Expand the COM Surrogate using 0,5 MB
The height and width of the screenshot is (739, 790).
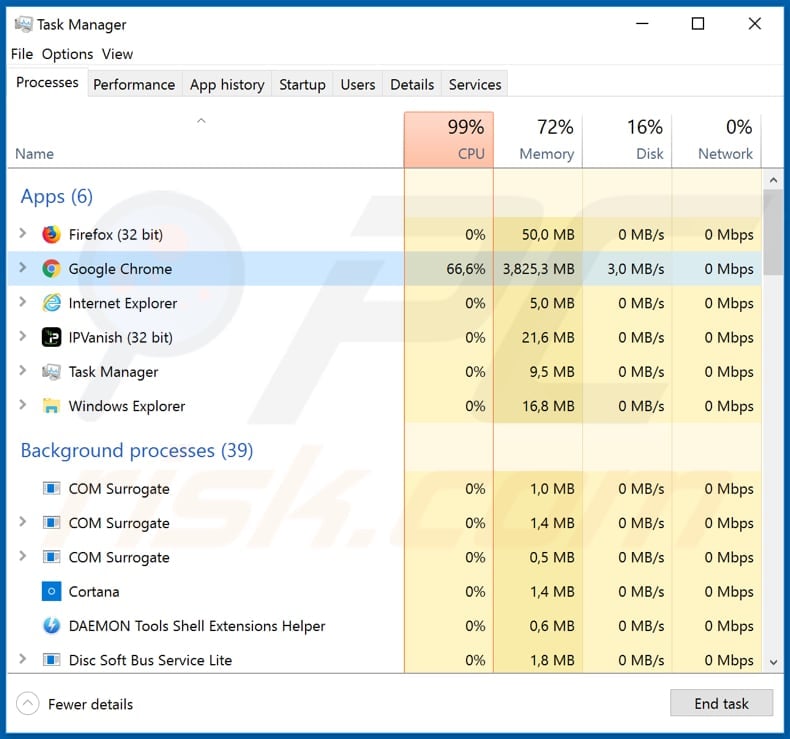(x=23, y=556)
